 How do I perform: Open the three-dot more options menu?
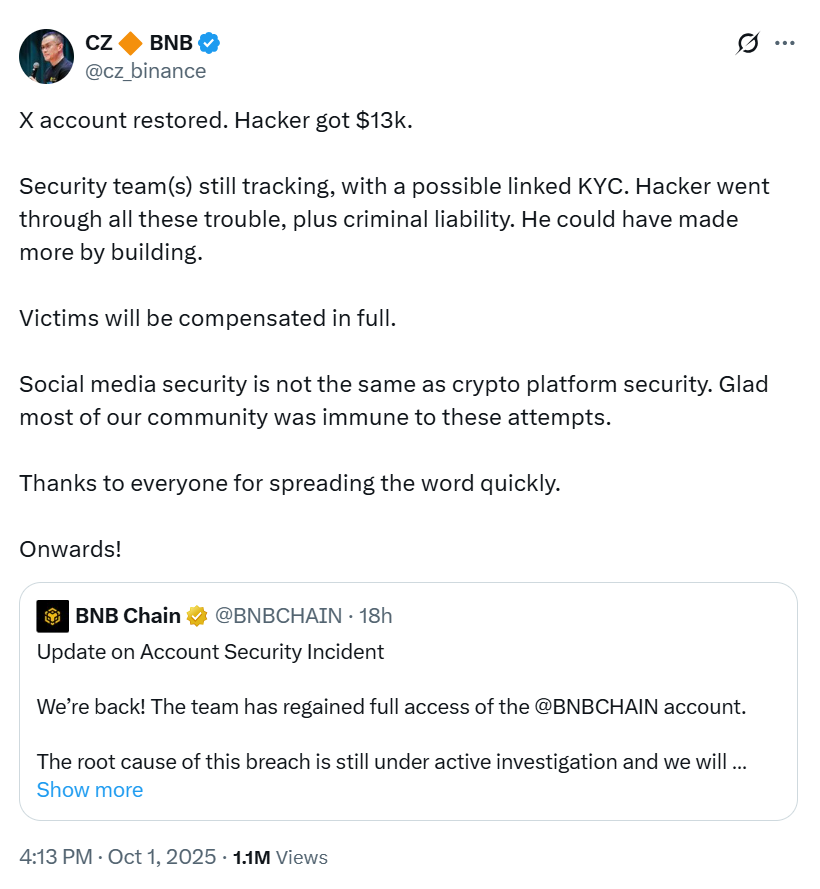(785, 43)
